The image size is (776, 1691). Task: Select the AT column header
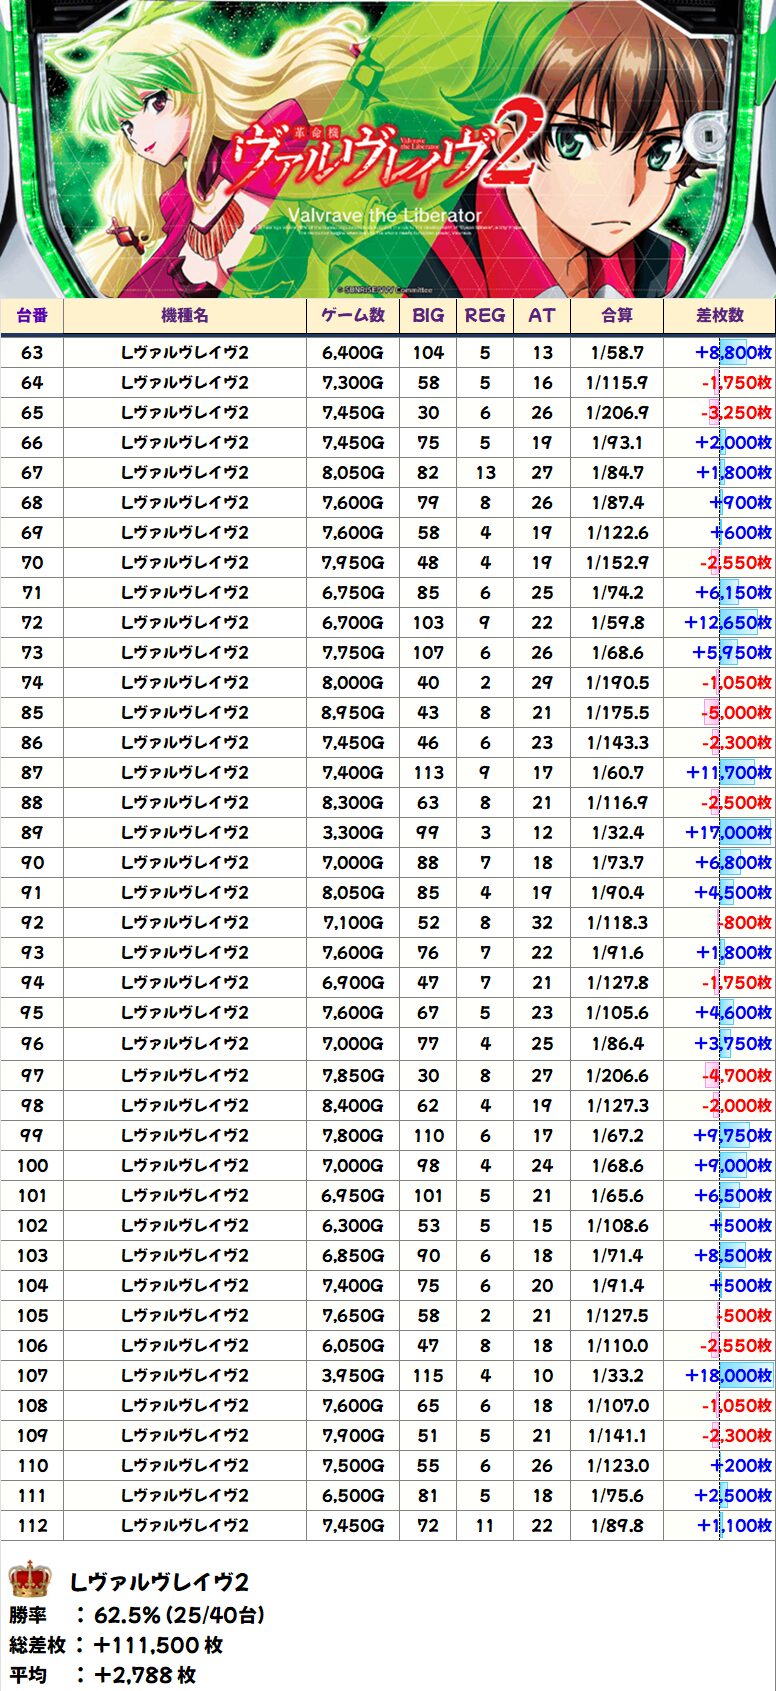pos(542,315)
